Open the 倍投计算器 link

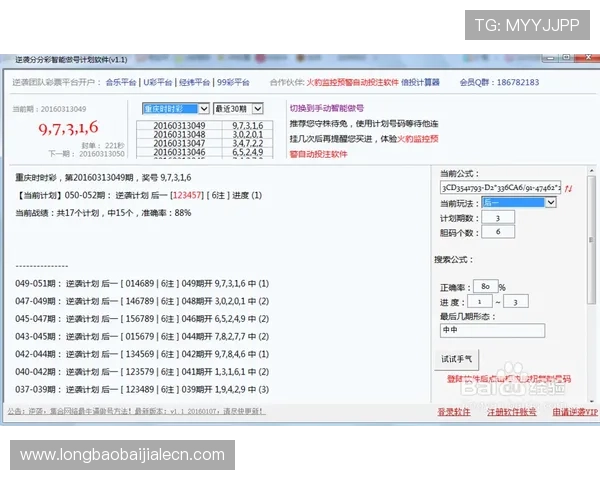(420, 82)
